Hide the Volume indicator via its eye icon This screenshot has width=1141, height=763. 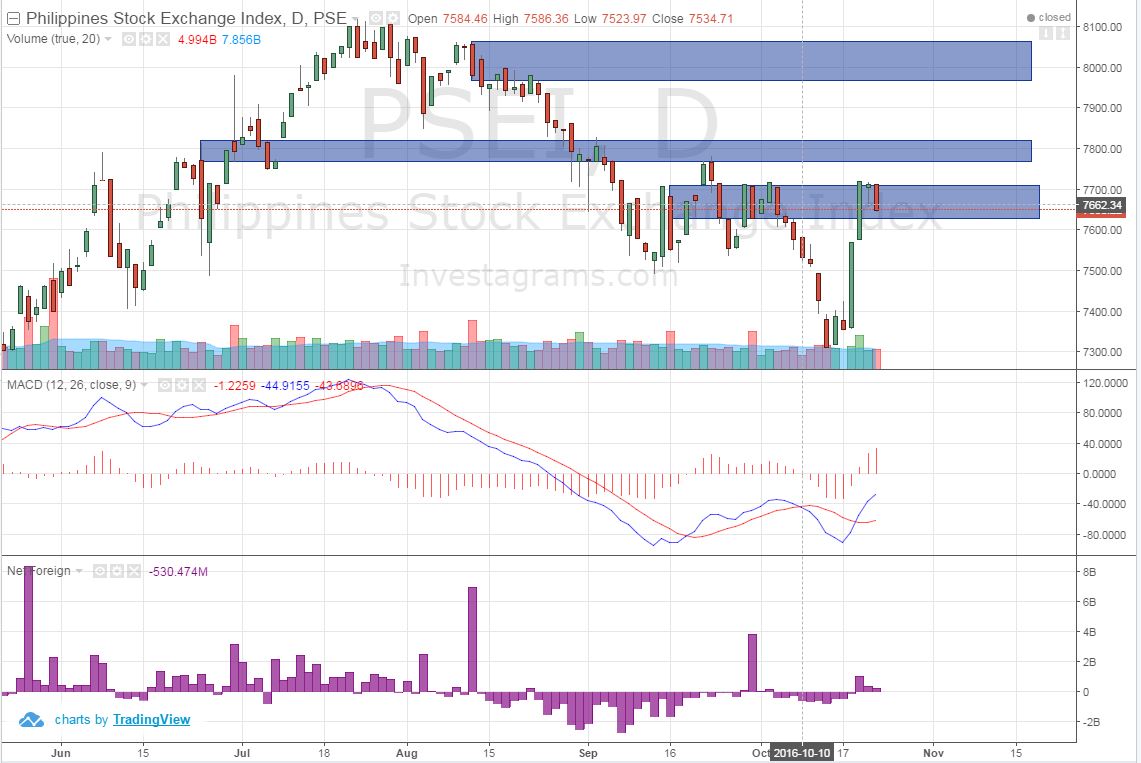[128, 39]
